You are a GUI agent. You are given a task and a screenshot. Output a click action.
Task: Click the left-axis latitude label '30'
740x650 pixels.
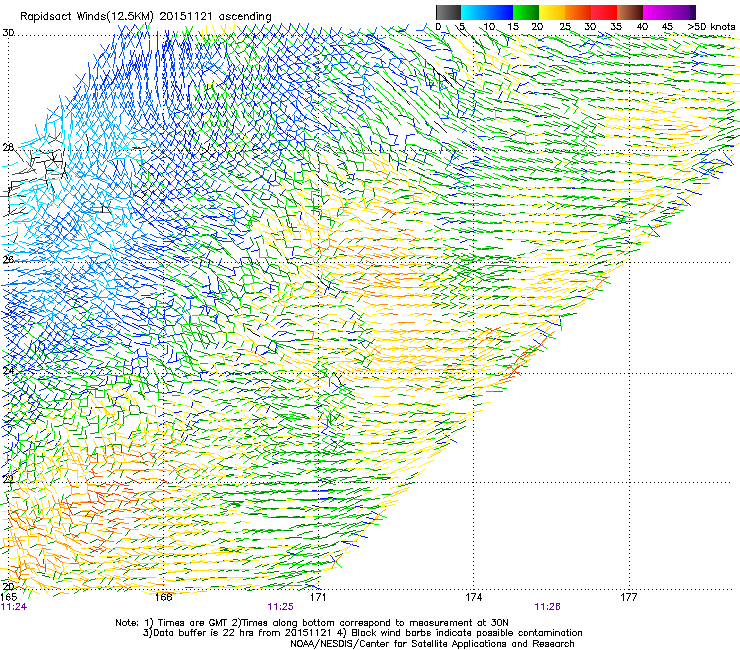pyautogui.click(x=8, y=33)
